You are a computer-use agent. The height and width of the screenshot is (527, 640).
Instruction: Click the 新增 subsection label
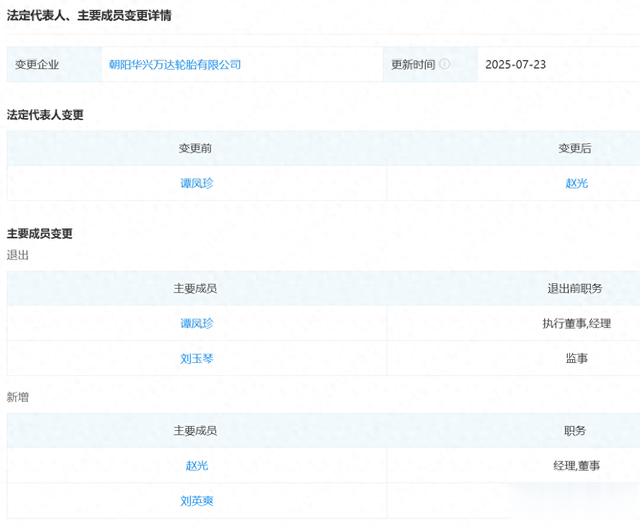(18, 397)
